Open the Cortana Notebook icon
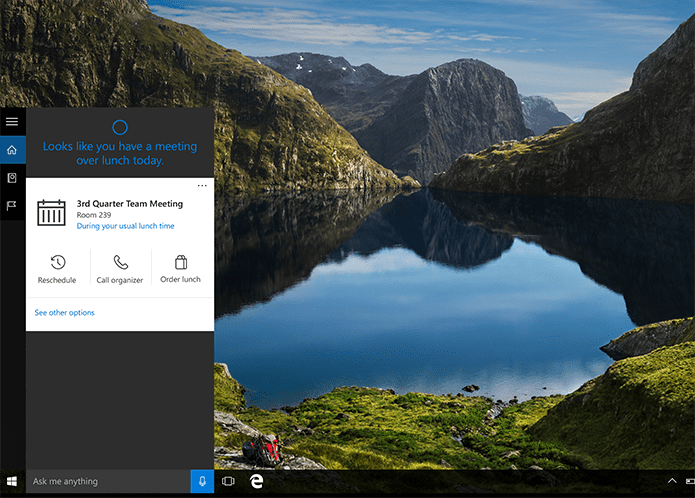Viewport: 695px width, 498px height. coord(12,178)
